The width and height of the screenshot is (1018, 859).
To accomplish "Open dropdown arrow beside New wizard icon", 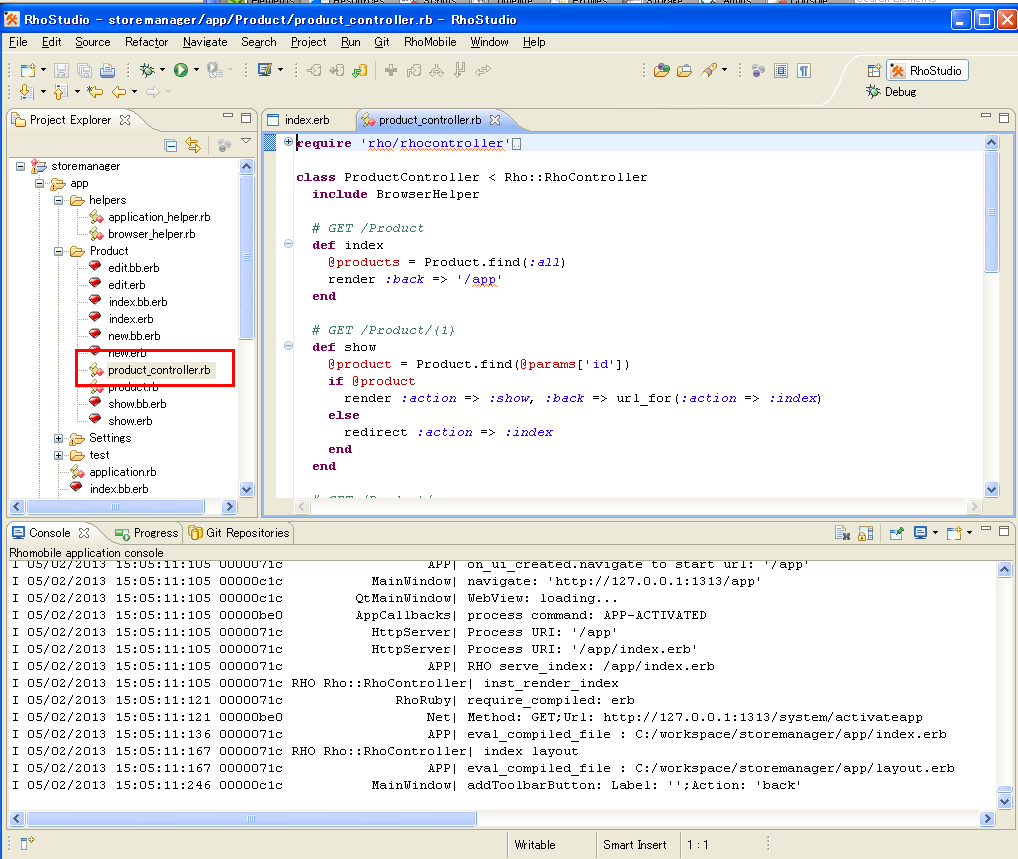I will (43, 70).
